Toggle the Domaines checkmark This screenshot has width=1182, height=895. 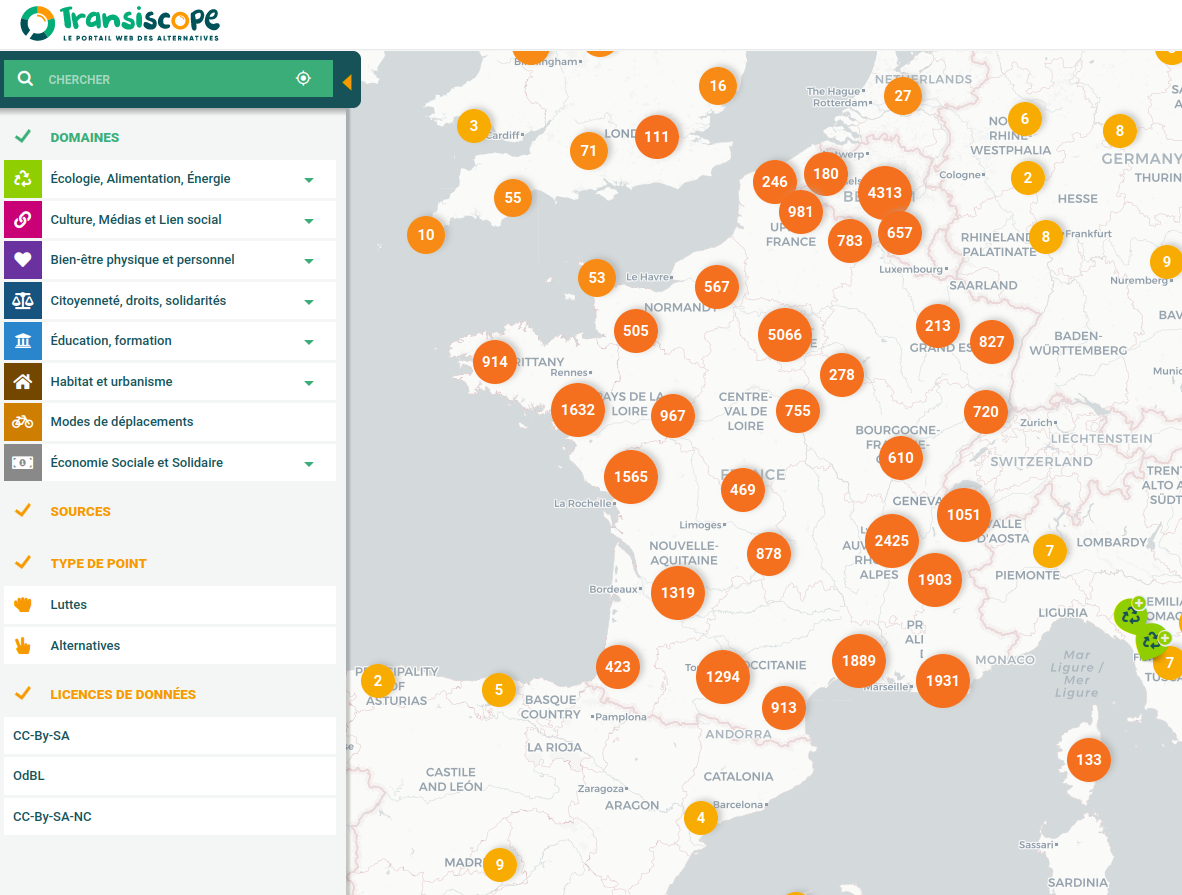click(x=23, y=137)
